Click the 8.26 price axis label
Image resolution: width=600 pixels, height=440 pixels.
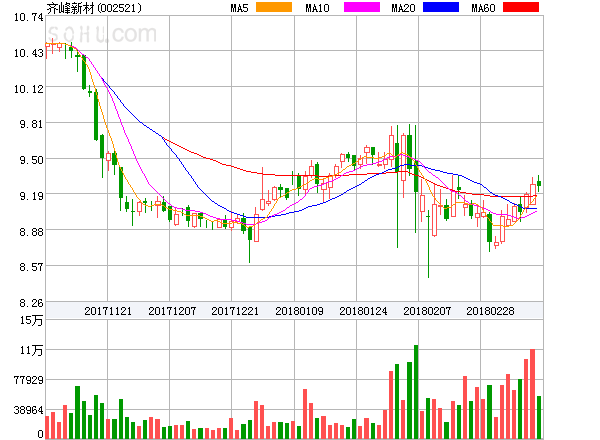[31, 303]
